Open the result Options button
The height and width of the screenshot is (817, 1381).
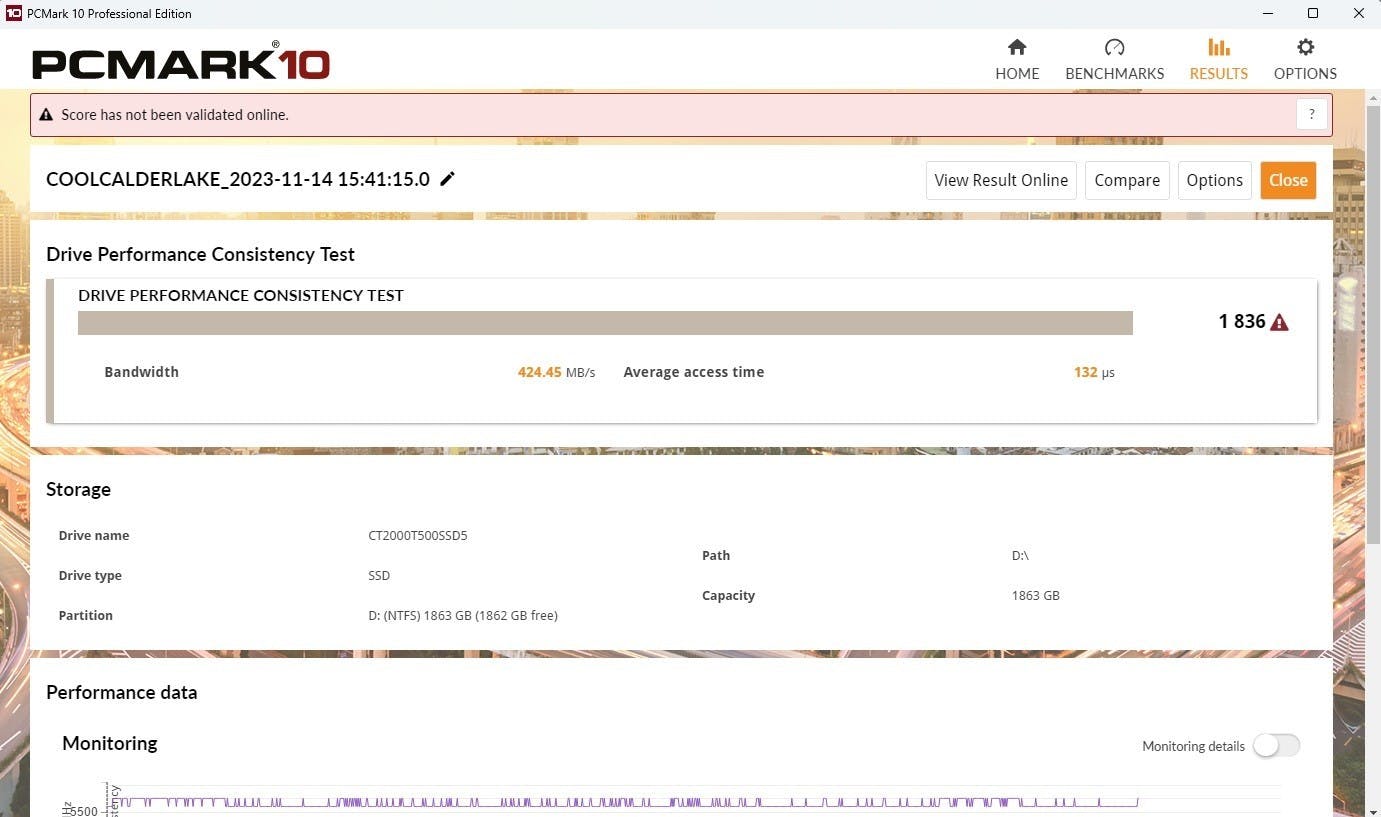coord(1214,180)
